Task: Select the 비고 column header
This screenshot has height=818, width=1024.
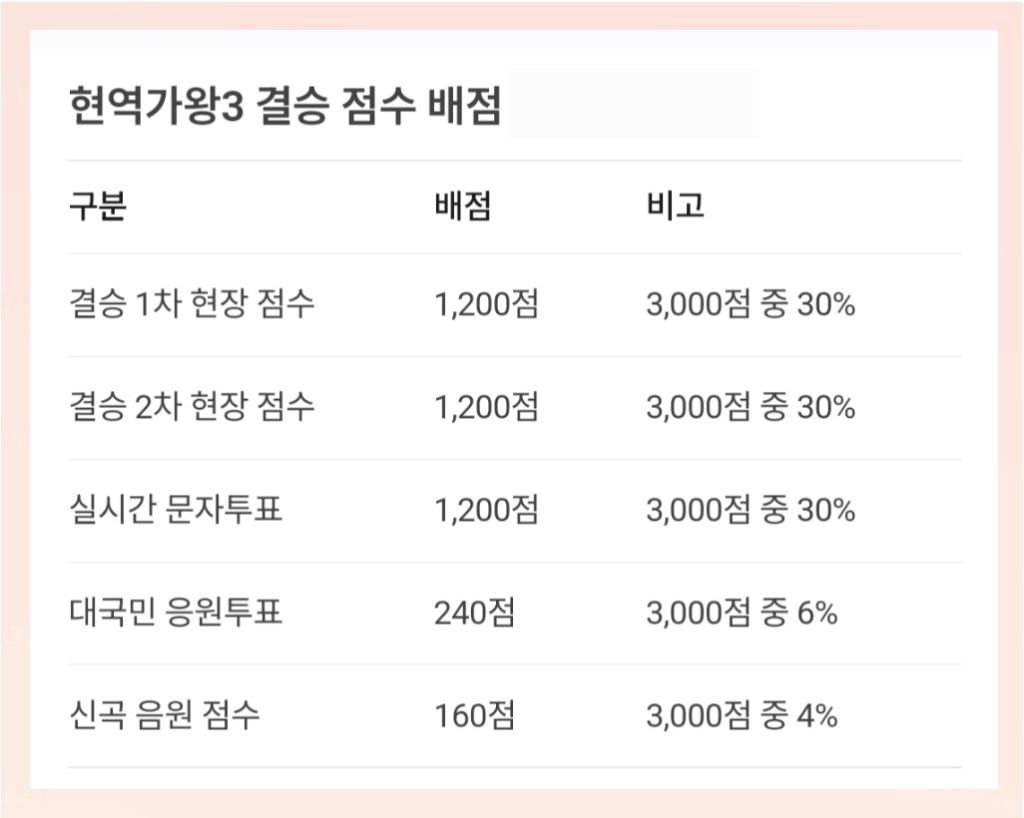Action: pyautogui.click(x=675, y=206)
